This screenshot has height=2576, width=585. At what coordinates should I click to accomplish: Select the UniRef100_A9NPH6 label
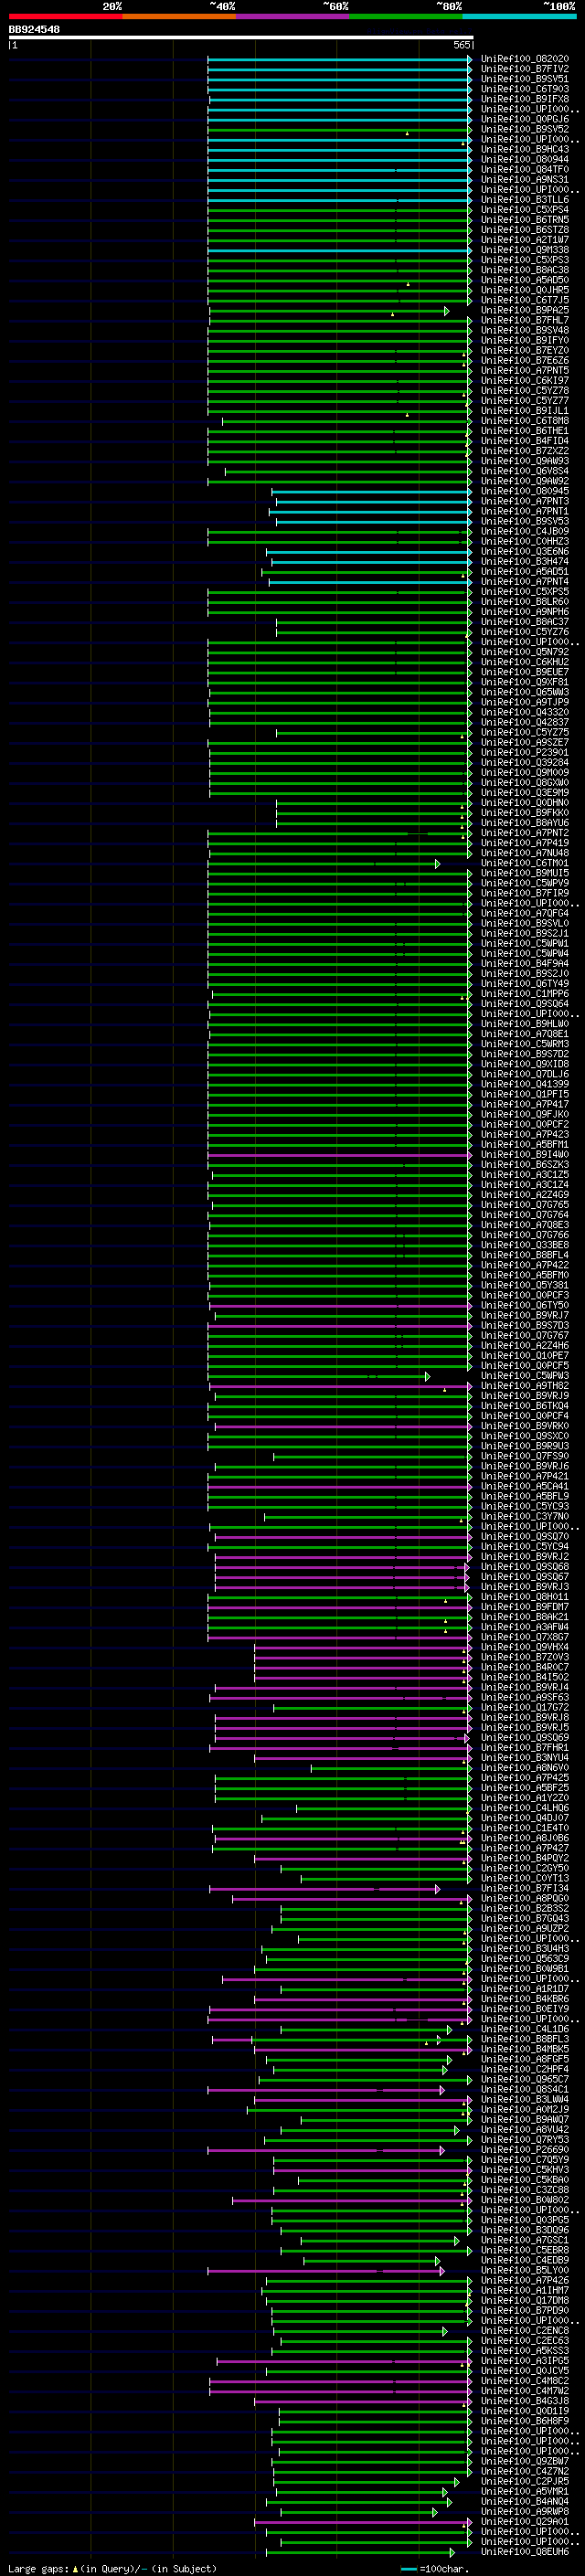(525, 612)
